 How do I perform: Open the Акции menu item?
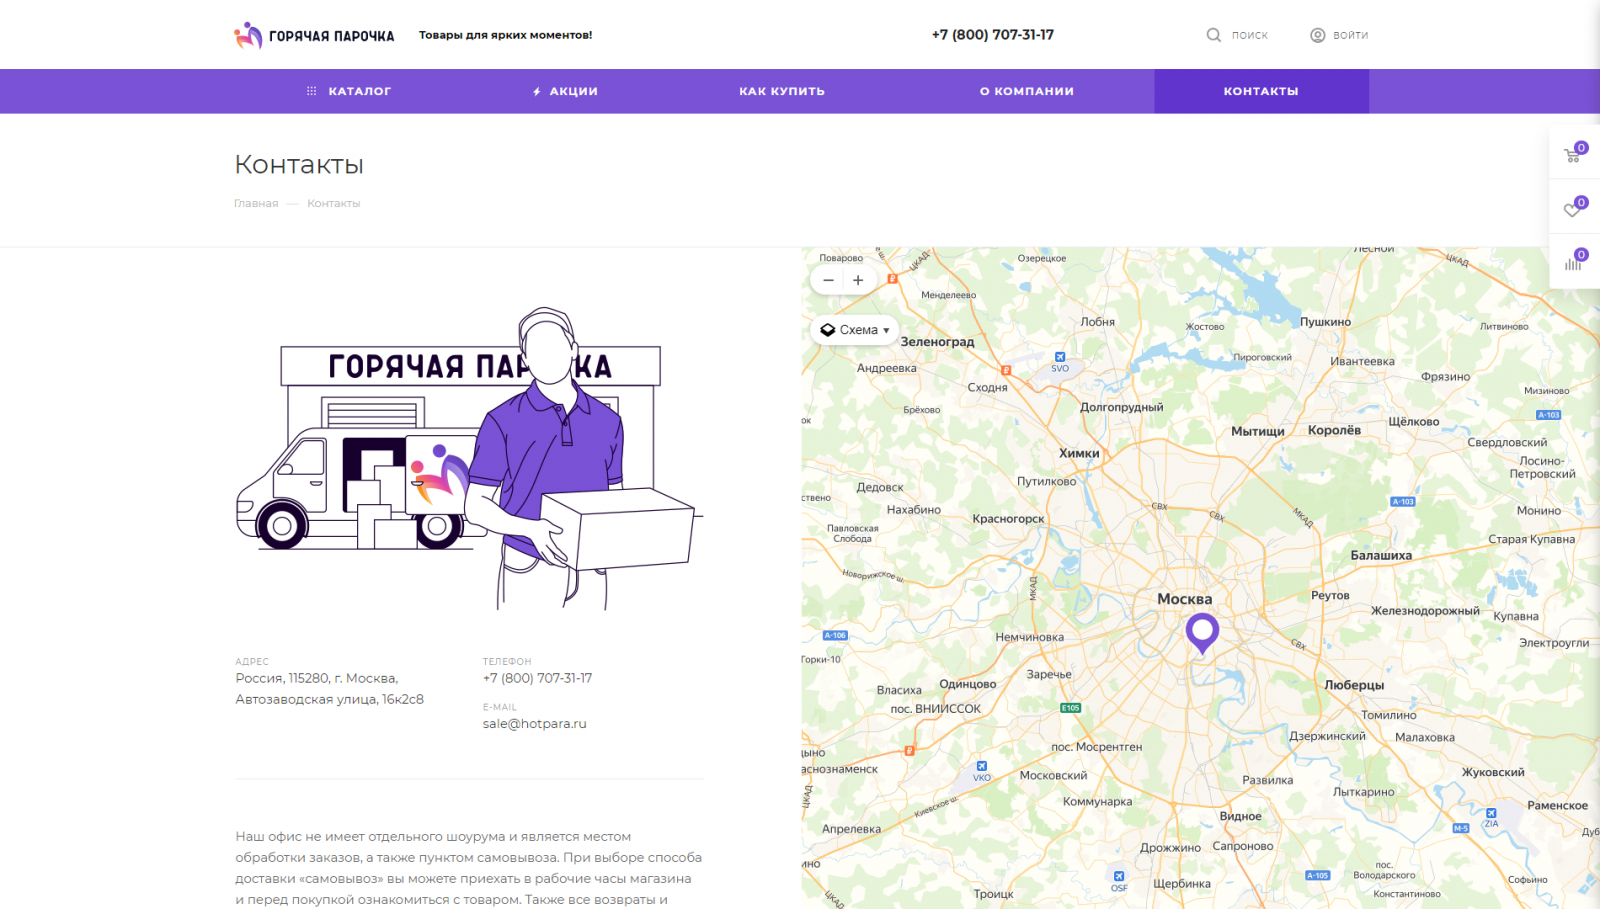tap(574, 91)
